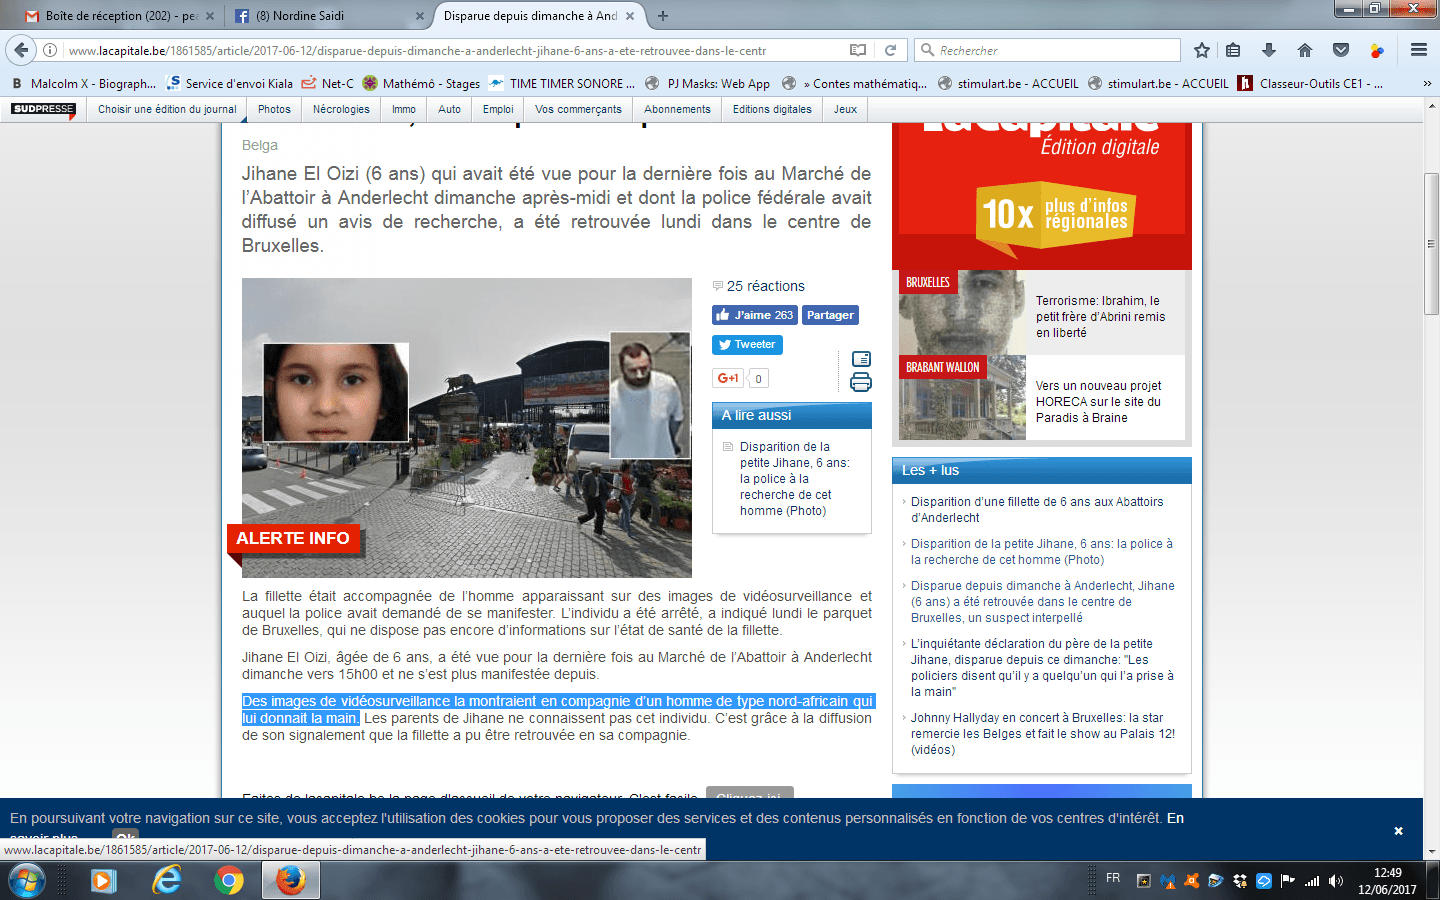1440x900 pixels.
Task: Open the Firefox downloads arrow
Action: pos(1268,50)
